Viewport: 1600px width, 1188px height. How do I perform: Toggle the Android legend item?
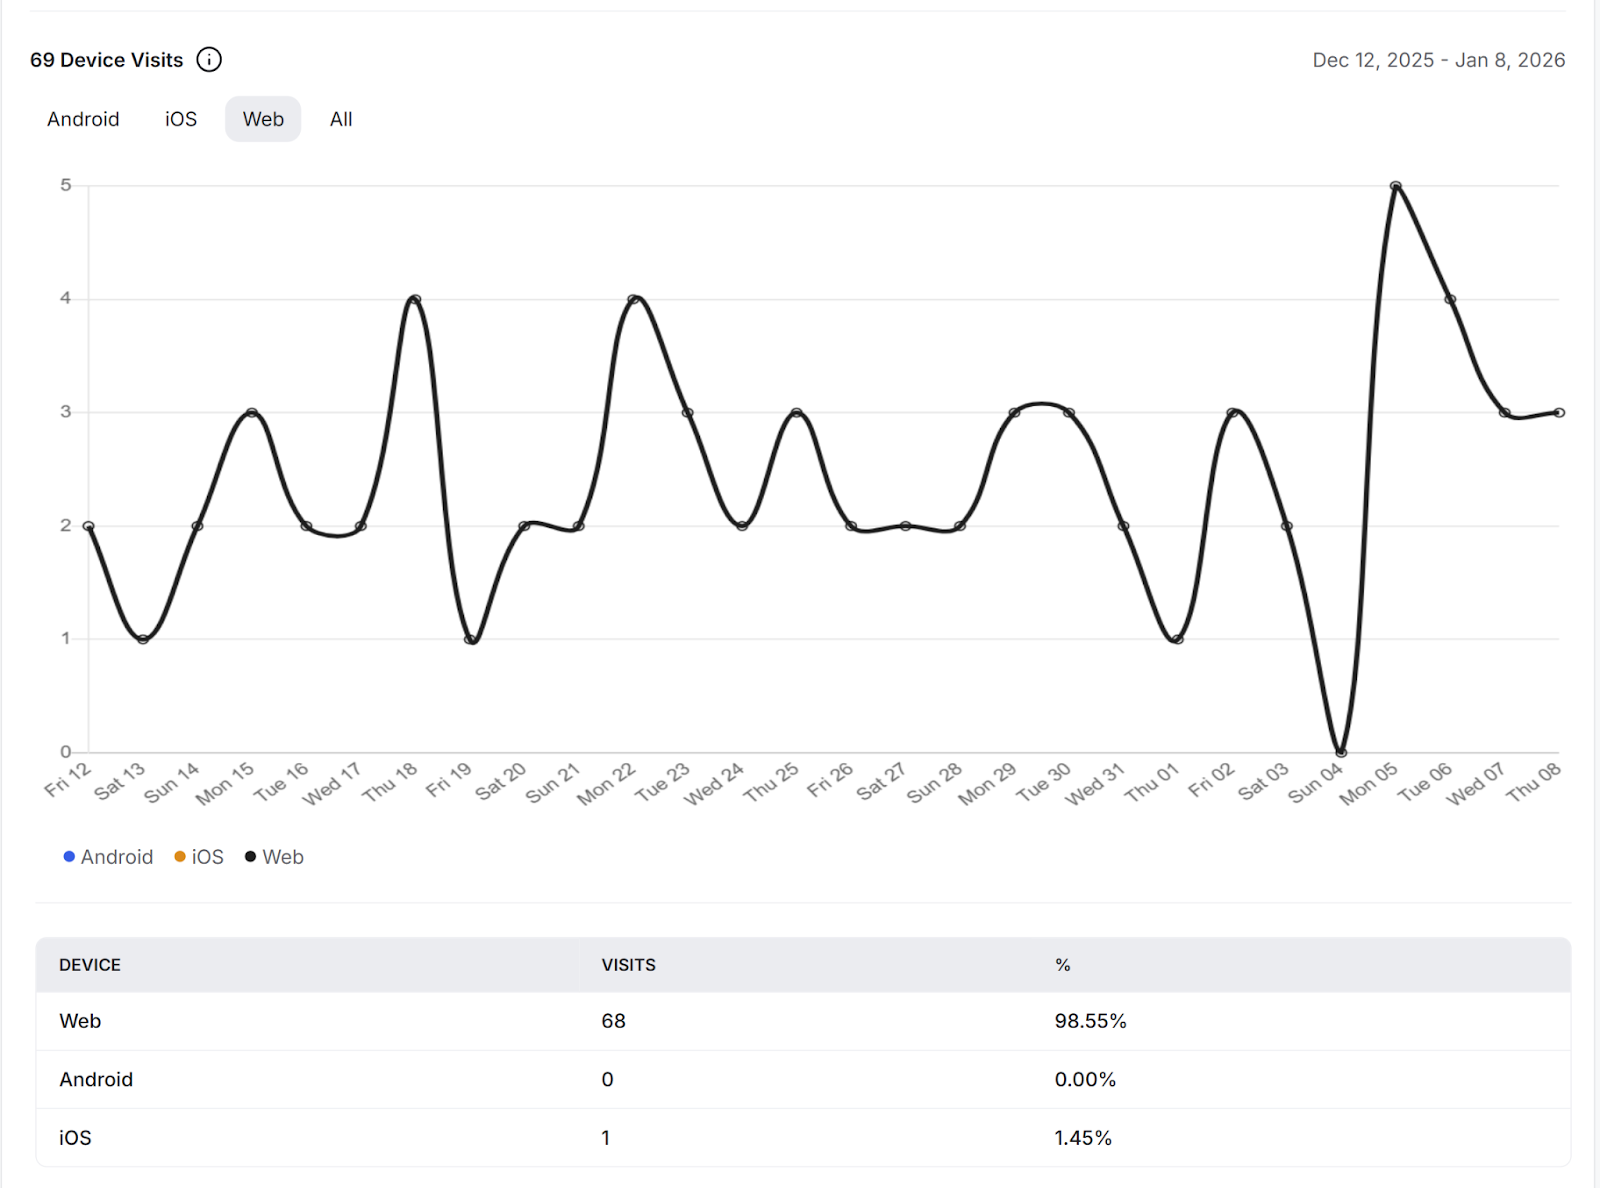pos(108,857)
